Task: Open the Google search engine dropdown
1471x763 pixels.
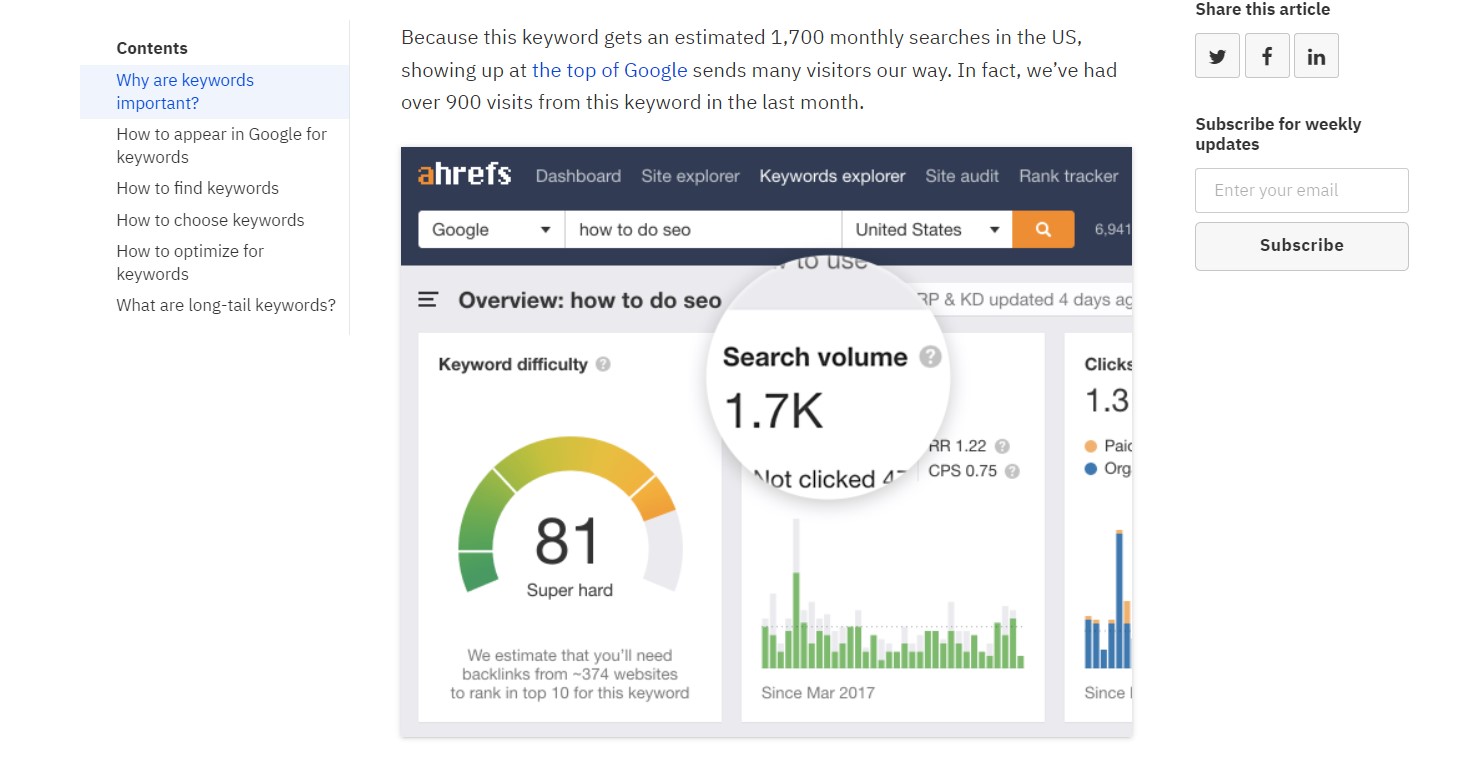Action: (x=491, y=229)
